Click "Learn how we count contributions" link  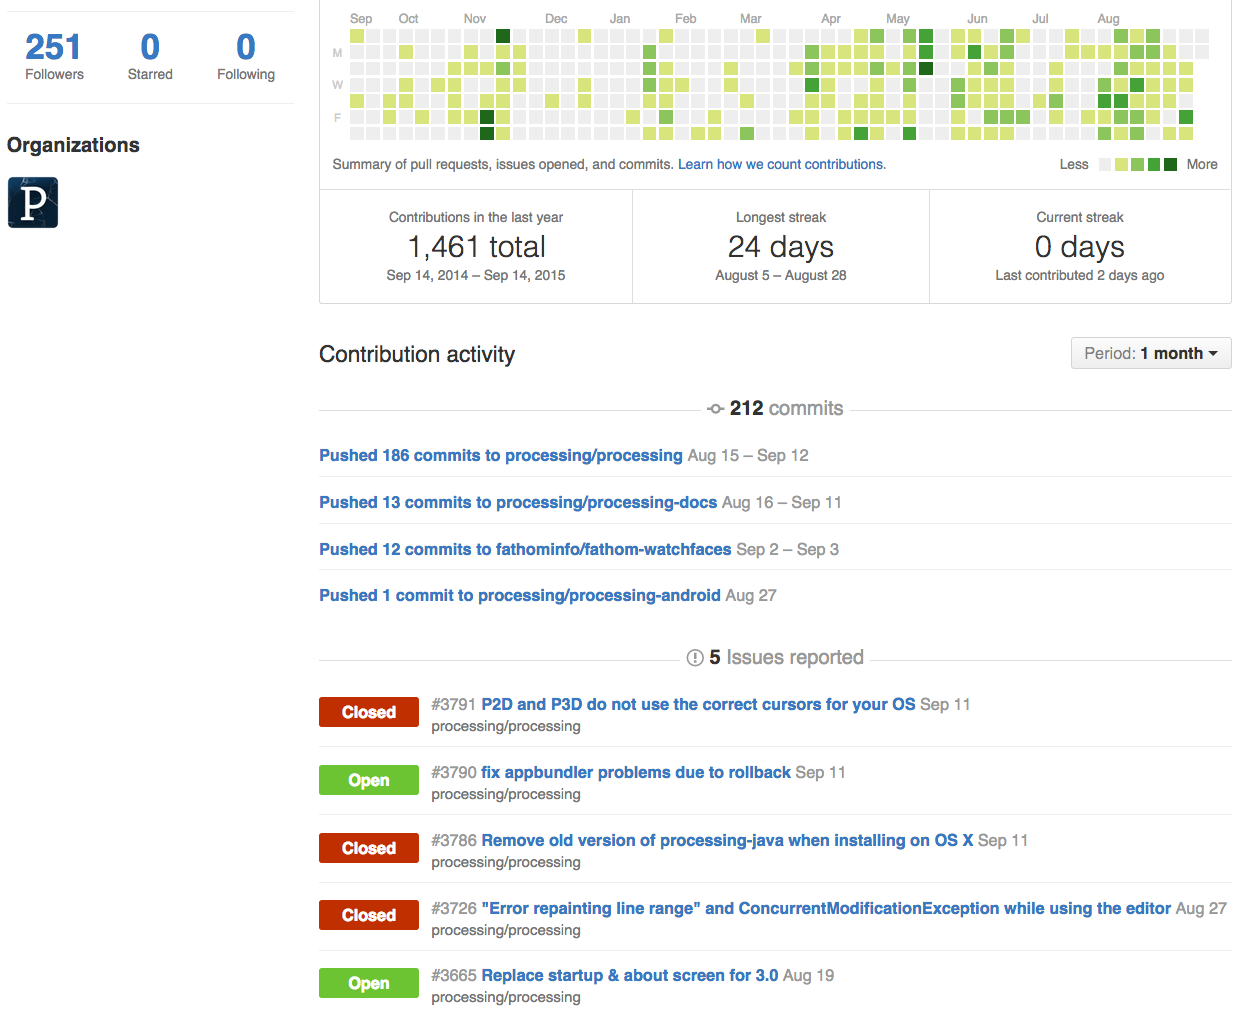[781, 164]
